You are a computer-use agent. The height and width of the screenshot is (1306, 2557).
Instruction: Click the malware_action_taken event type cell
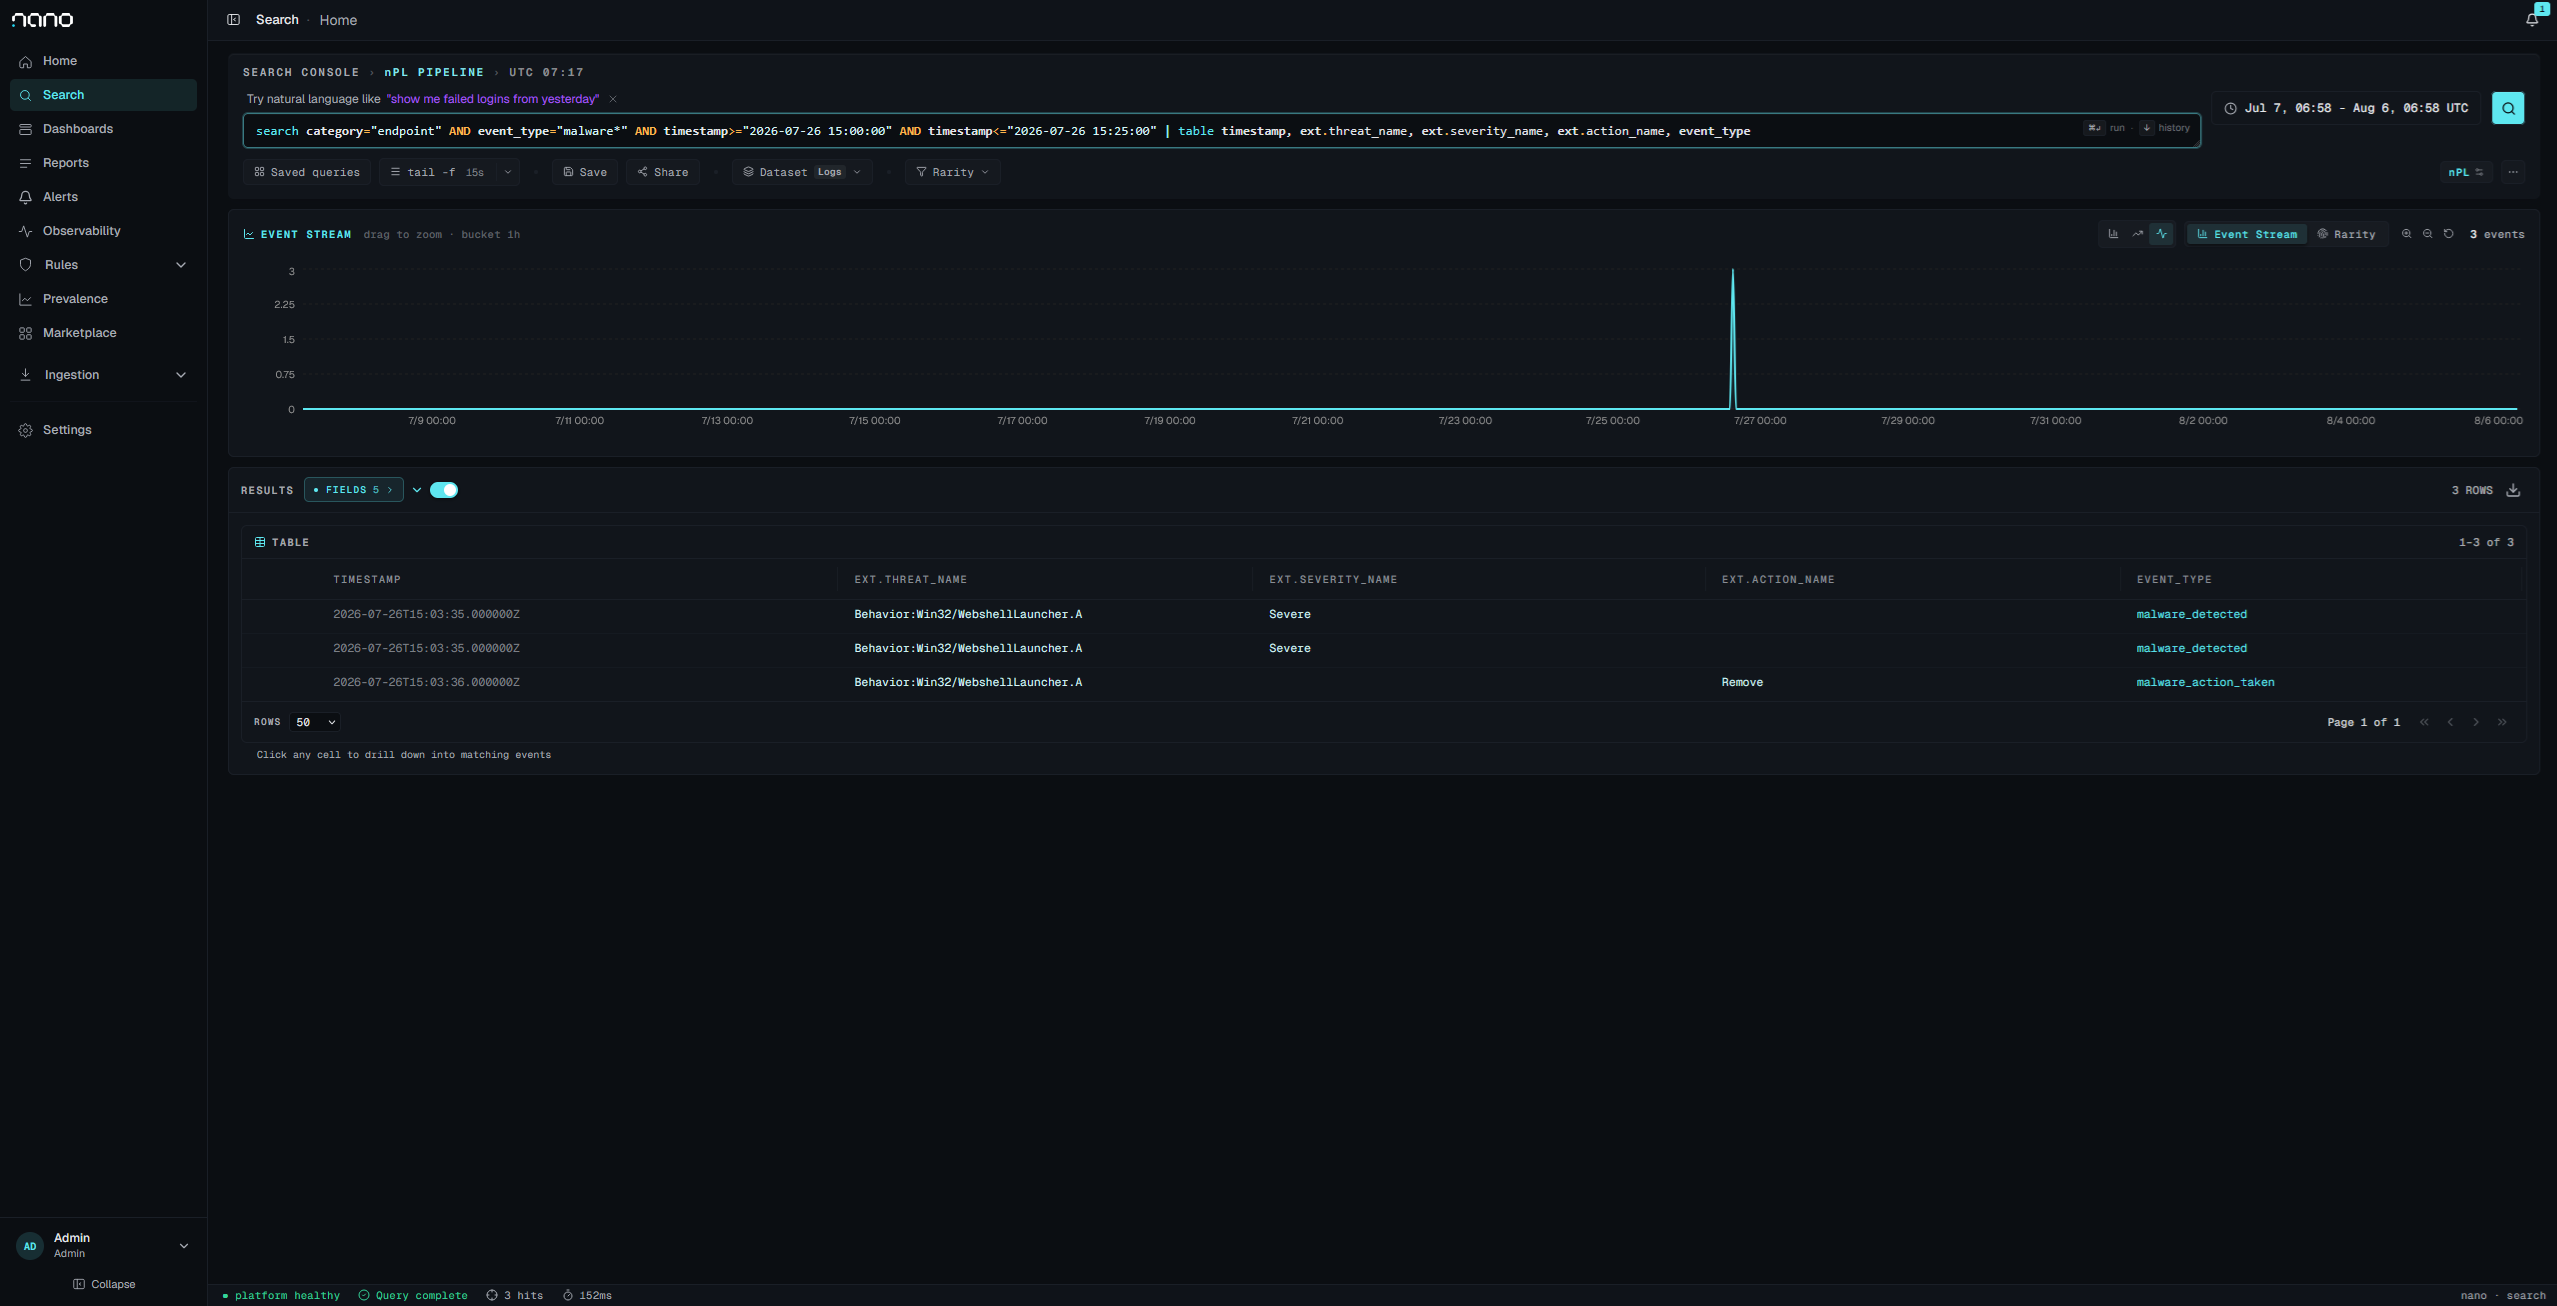(x=2205, y=682)
